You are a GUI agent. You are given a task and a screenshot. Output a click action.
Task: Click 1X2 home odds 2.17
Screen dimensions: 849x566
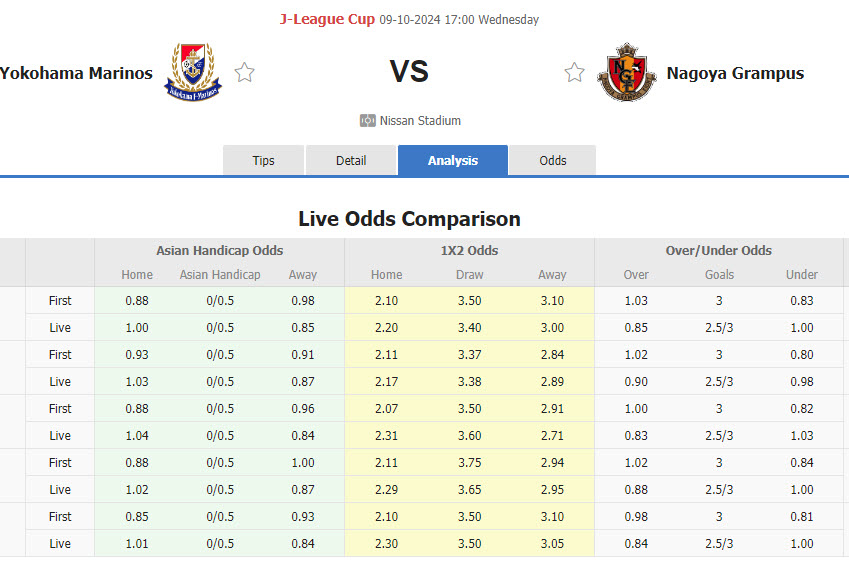tap(387, 382)
